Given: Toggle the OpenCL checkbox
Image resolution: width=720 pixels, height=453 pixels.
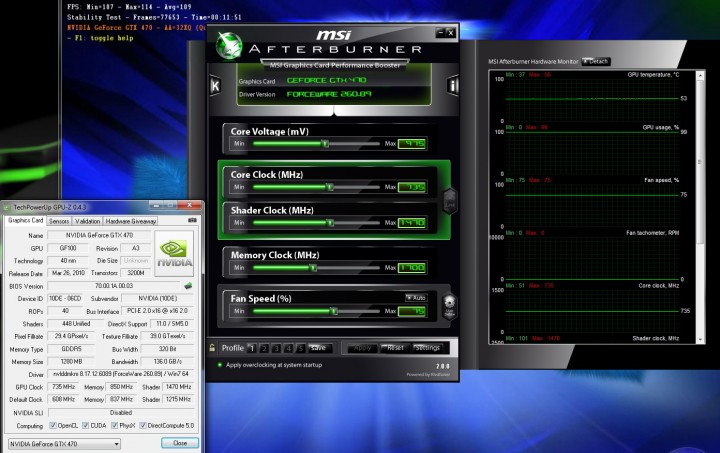Looking at the screenshot, I should click(x=52, y=425).
